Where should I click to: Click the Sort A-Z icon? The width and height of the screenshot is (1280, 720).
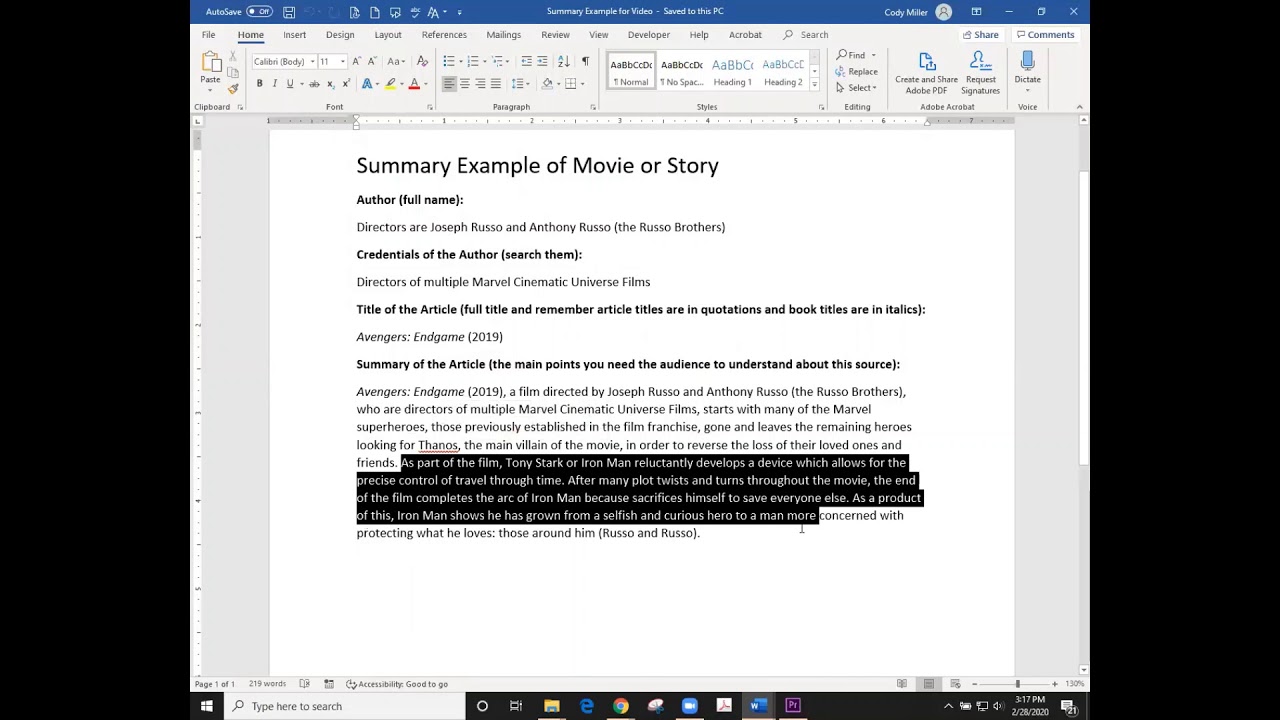coord(564,62)
